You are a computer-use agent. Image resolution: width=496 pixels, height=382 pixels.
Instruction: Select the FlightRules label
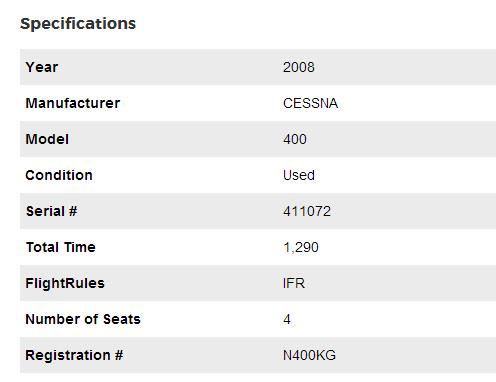click(x=65, y=283)
